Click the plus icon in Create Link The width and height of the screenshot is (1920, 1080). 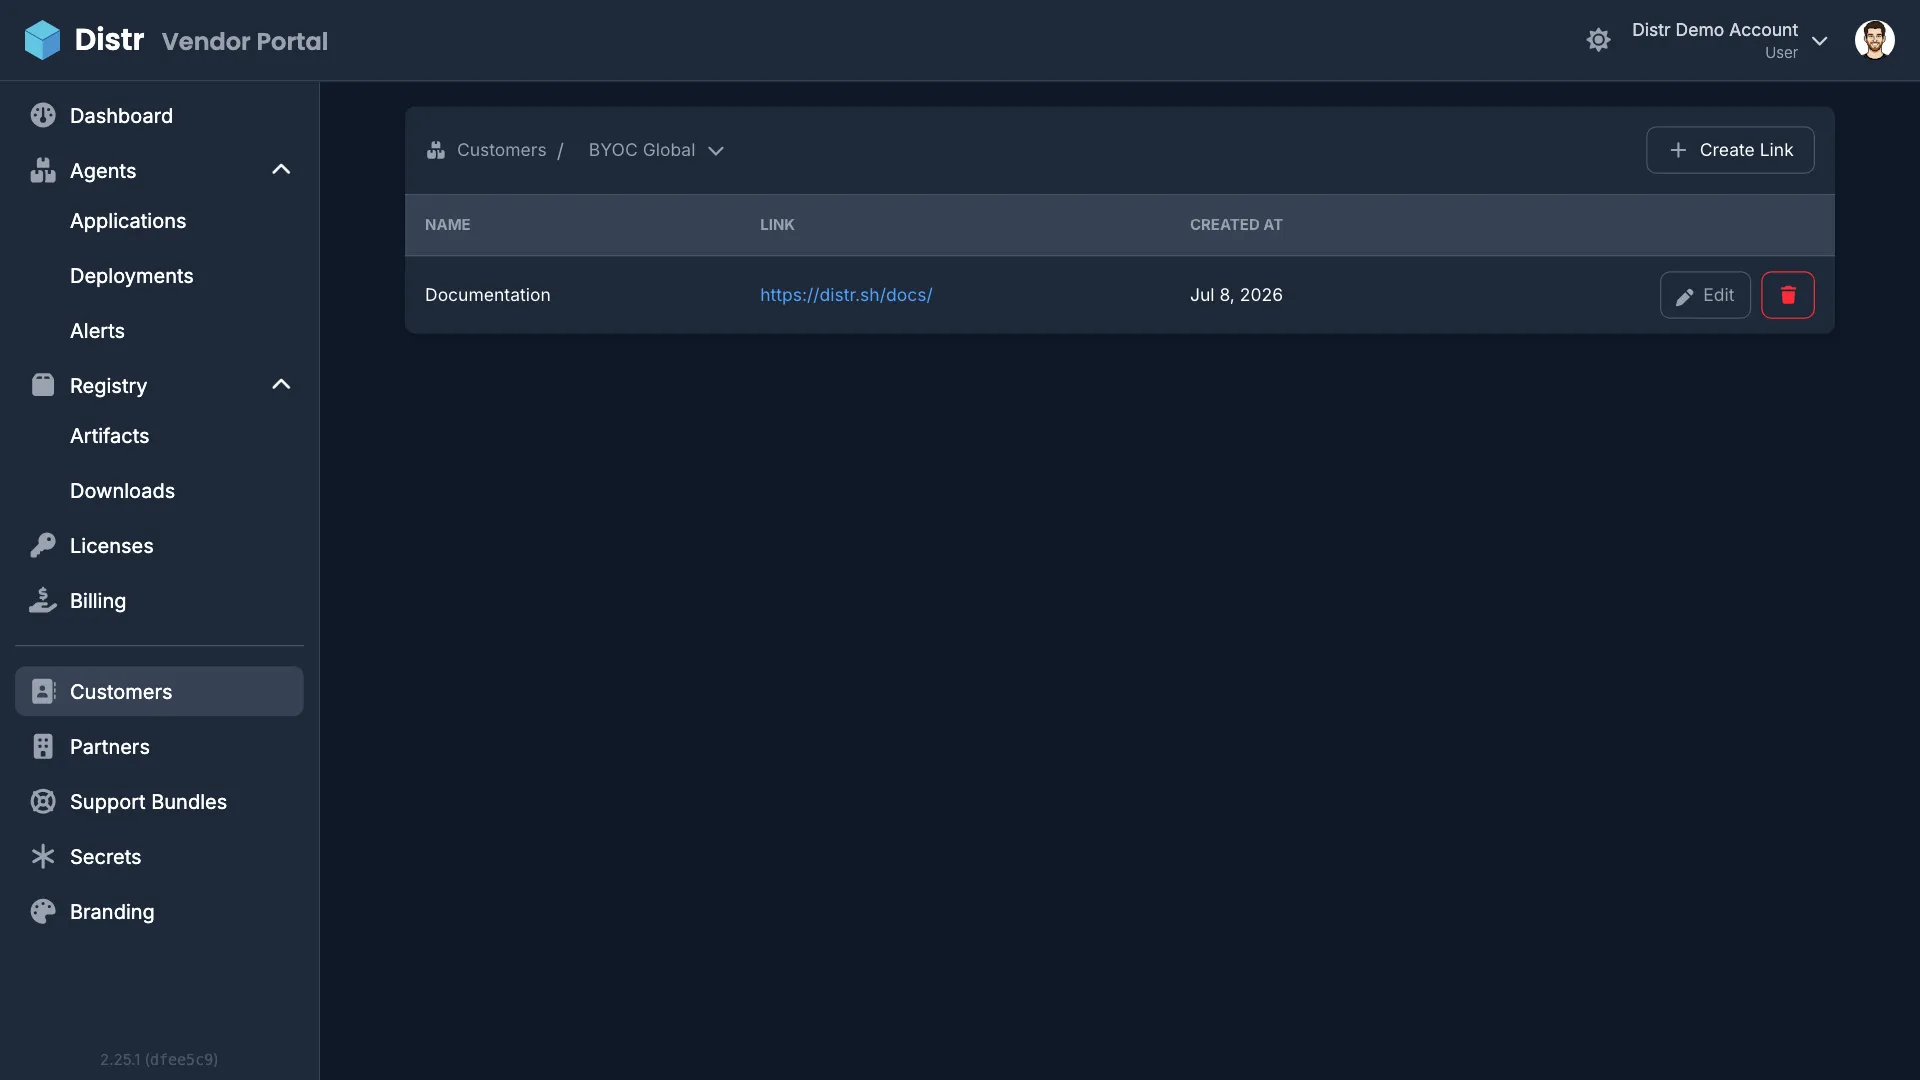tap(1678, 150)
